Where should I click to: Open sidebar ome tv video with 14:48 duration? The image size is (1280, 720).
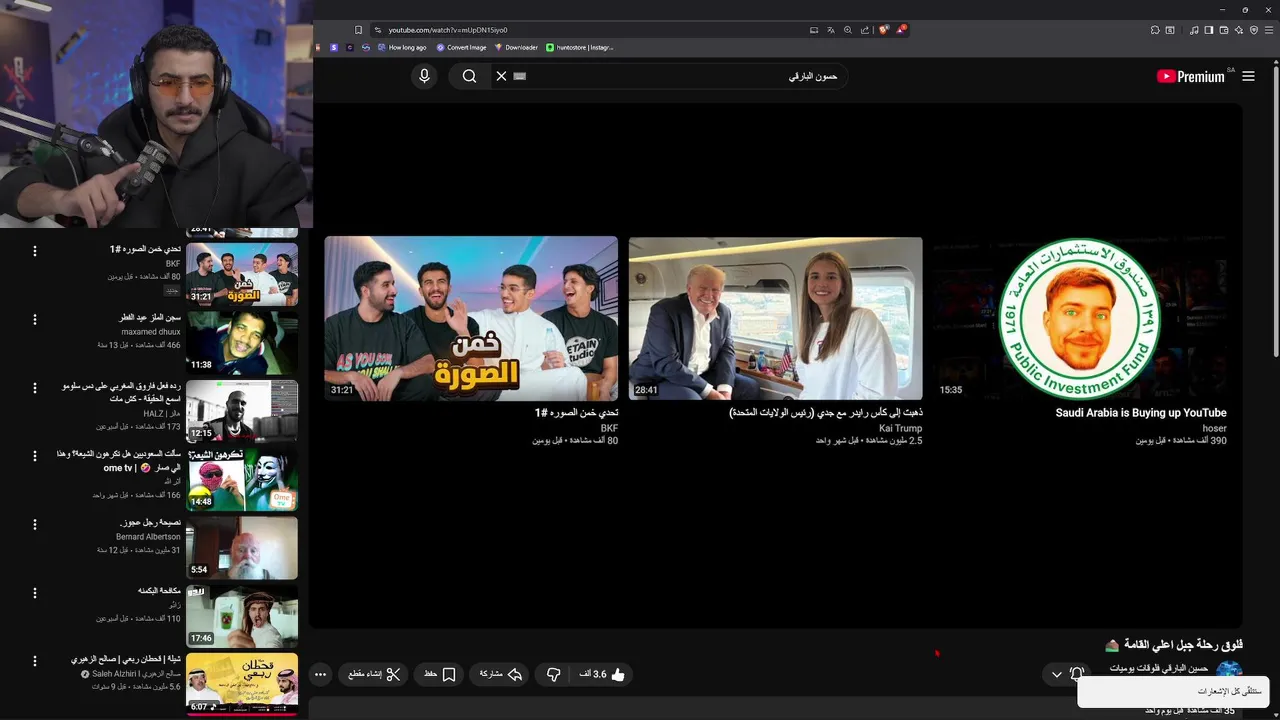pos(242,478)
